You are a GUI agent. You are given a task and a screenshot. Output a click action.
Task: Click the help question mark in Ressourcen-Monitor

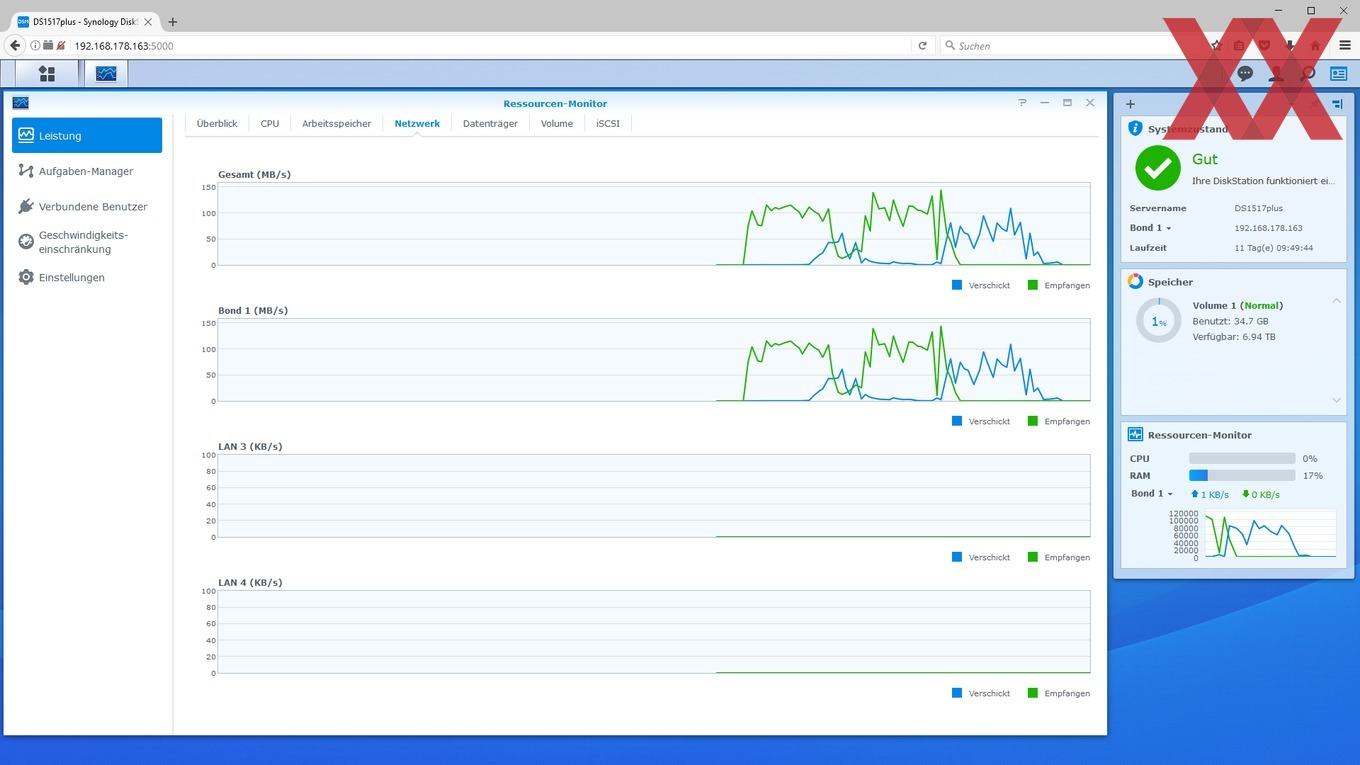1022,103
